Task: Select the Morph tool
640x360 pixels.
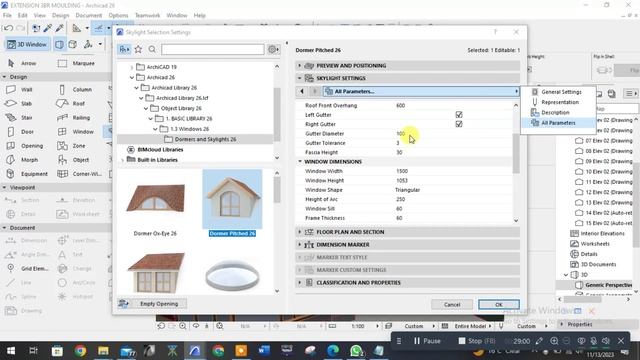Action: (22, 160)
